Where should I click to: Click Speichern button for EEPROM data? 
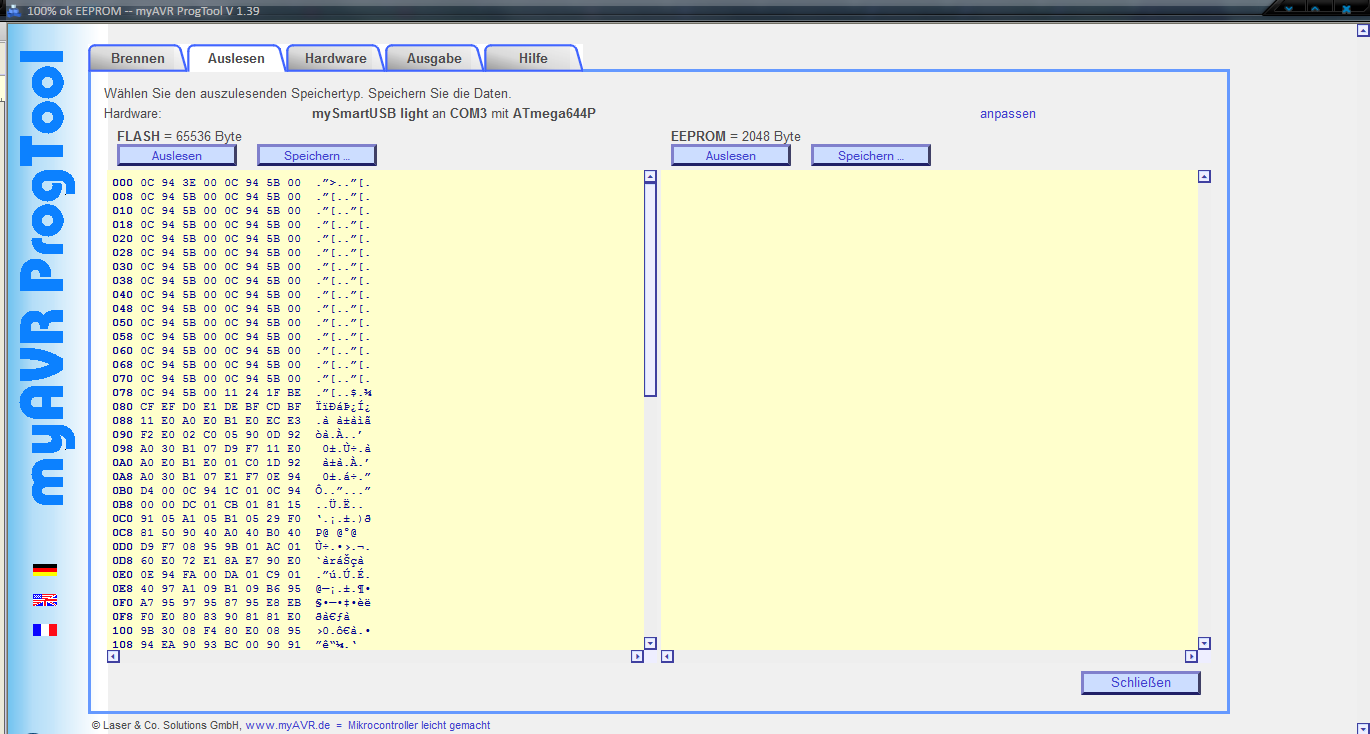(x=870, y=154)
